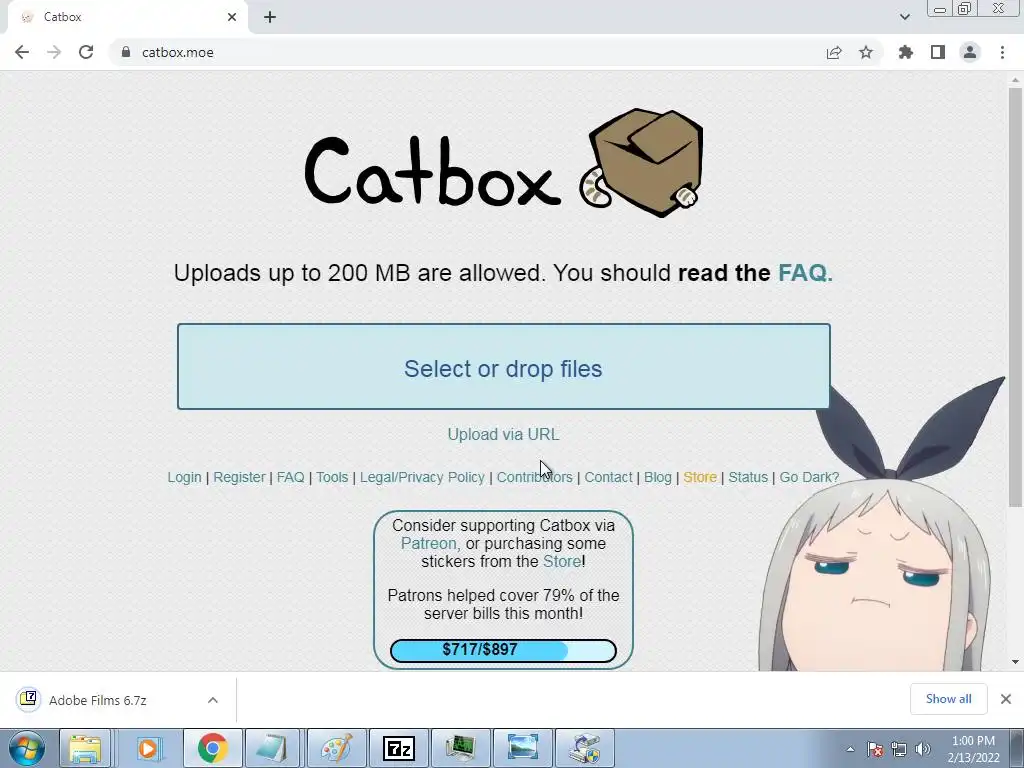Open FAQ in the footer links
The height and width of the screenshot is (768, 1024).
[x=291, y=477]
